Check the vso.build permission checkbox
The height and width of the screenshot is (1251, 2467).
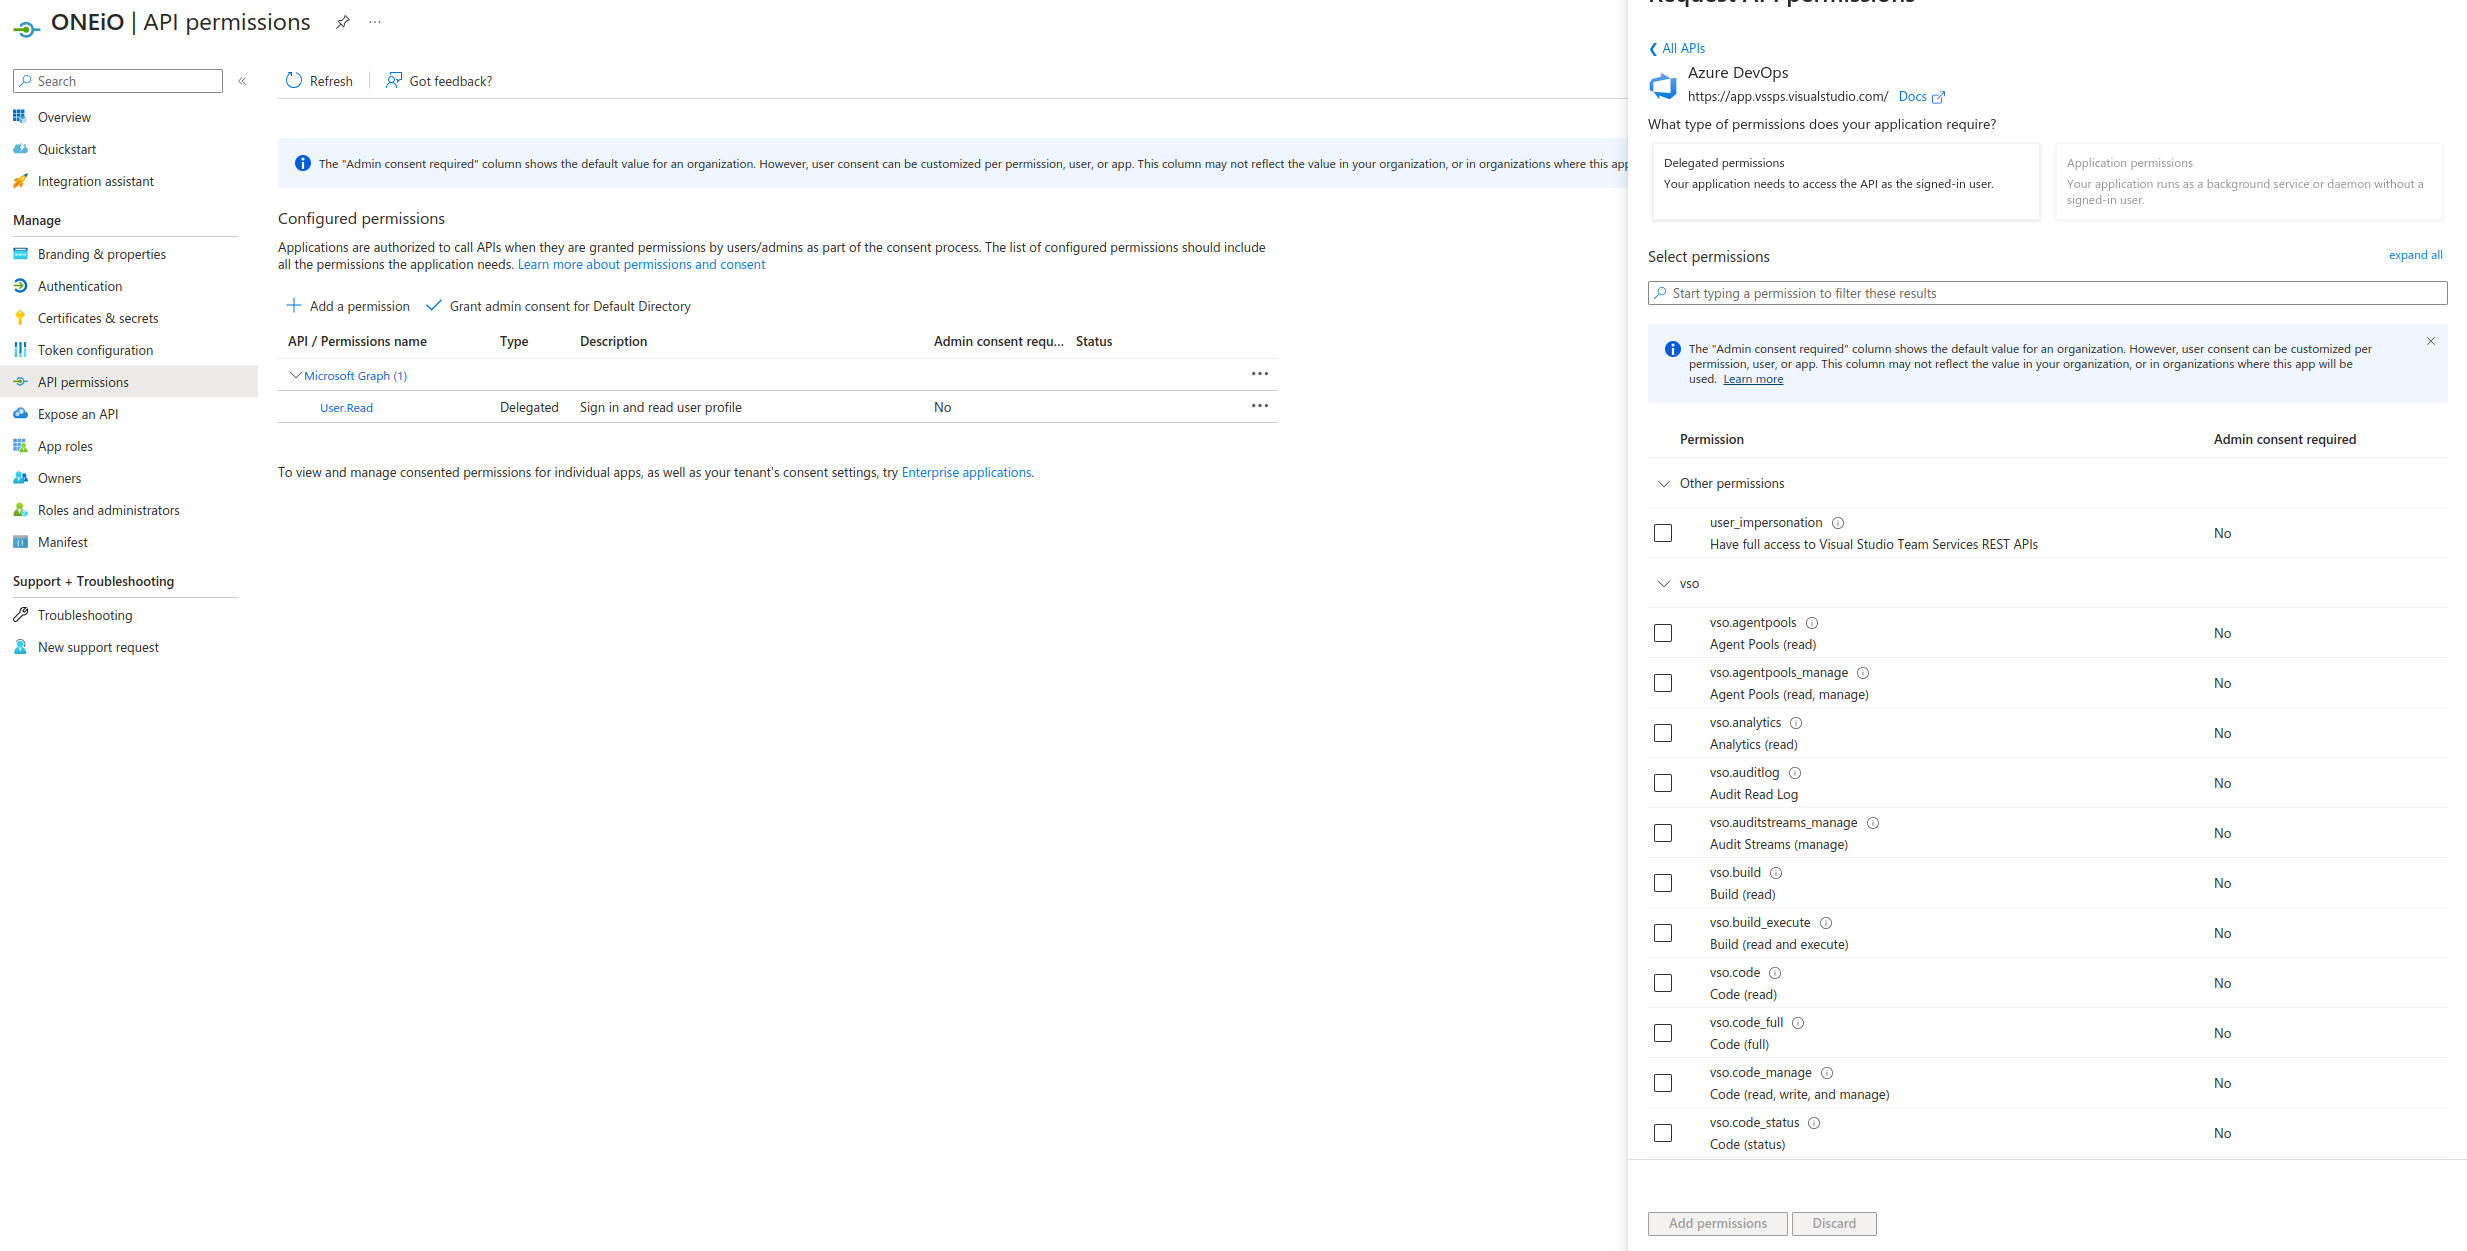coord(1663,883)
